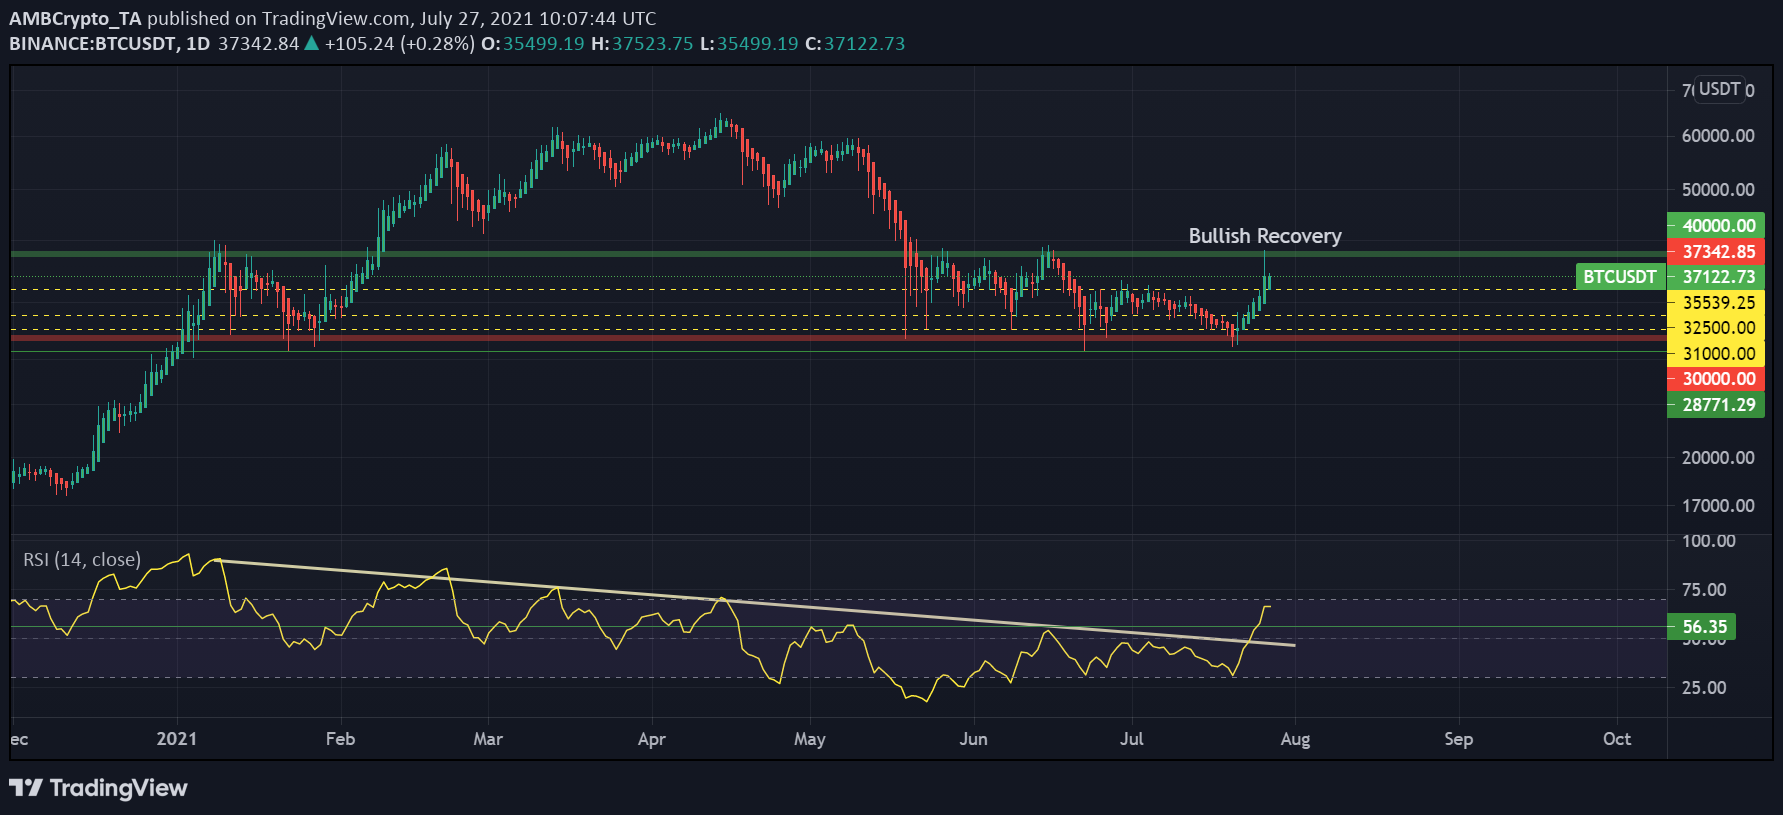
Task: Click the 75.00 RSI axis tick
Action: click(1704, 590)
